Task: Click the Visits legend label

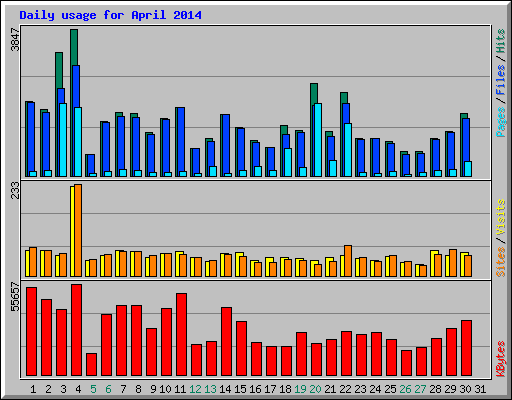Action: pos(501,217)
